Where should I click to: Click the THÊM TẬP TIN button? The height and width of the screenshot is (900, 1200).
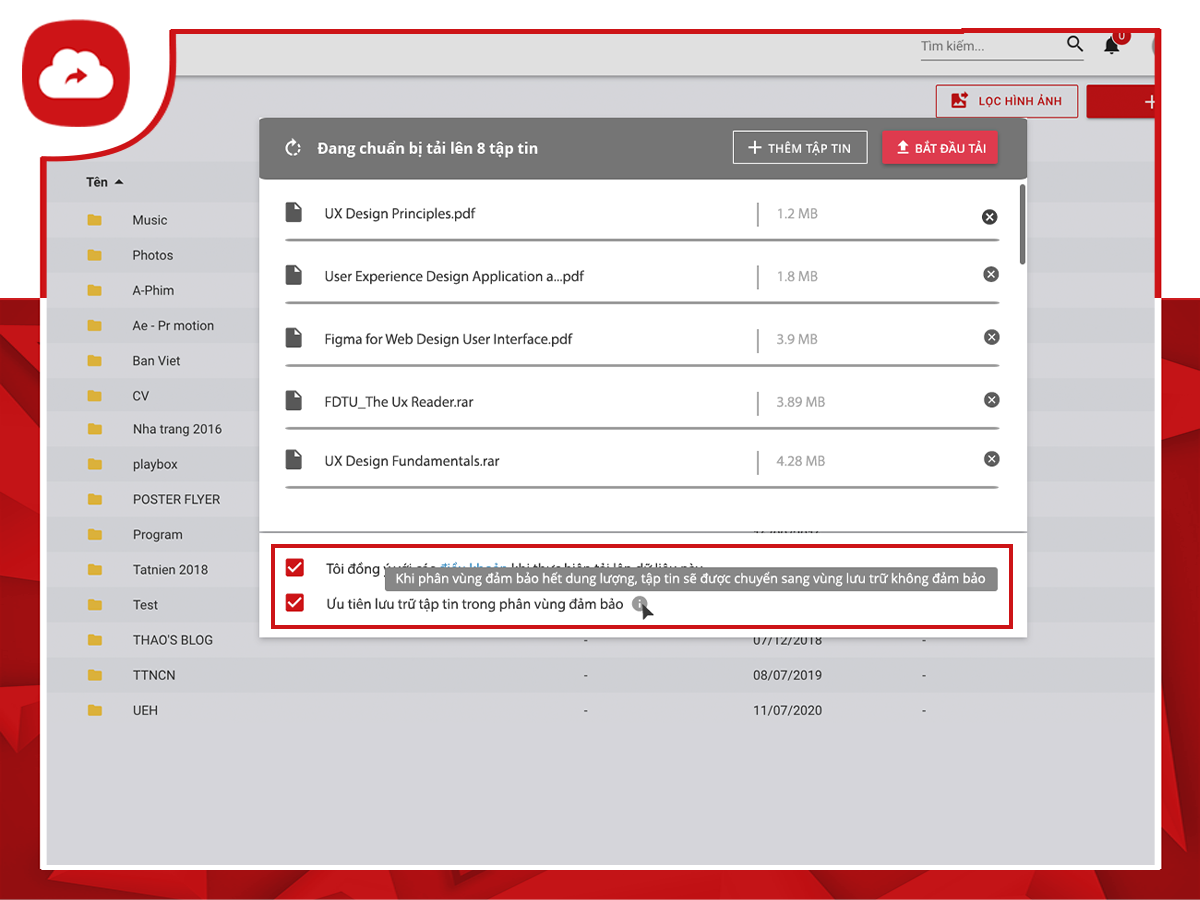coord(799,148)
